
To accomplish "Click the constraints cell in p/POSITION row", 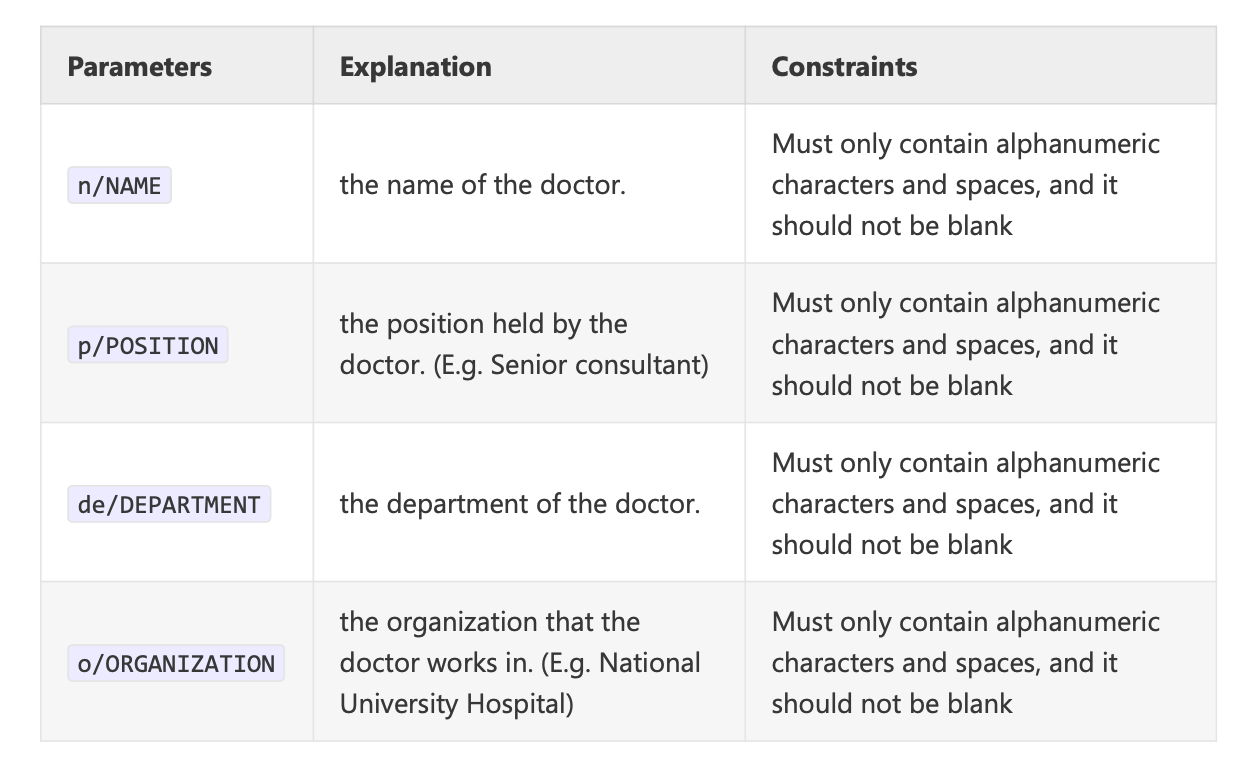I will click(x=965, y=344).
